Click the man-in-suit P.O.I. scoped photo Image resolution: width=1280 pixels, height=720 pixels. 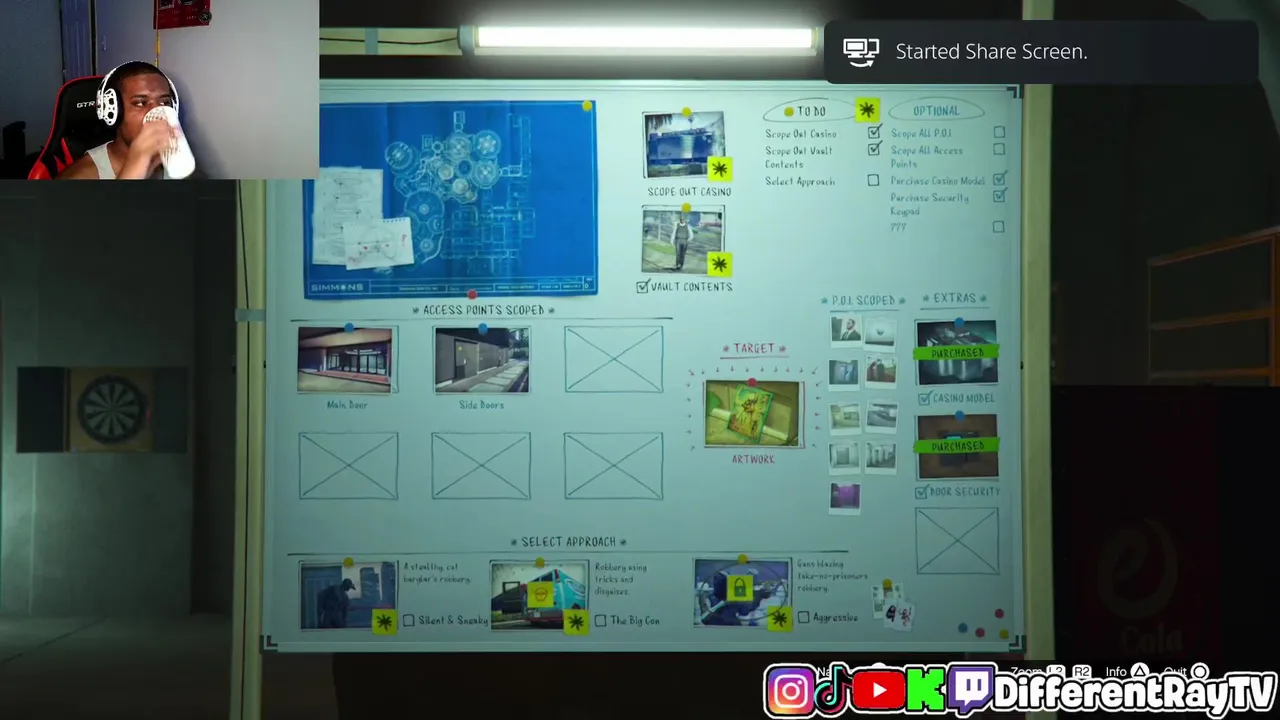[845, 330]
